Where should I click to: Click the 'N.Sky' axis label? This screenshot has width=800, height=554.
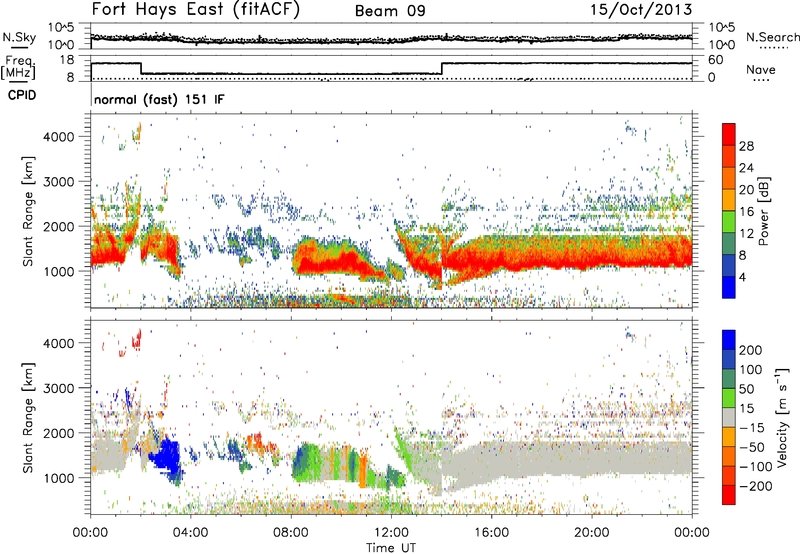19,37
